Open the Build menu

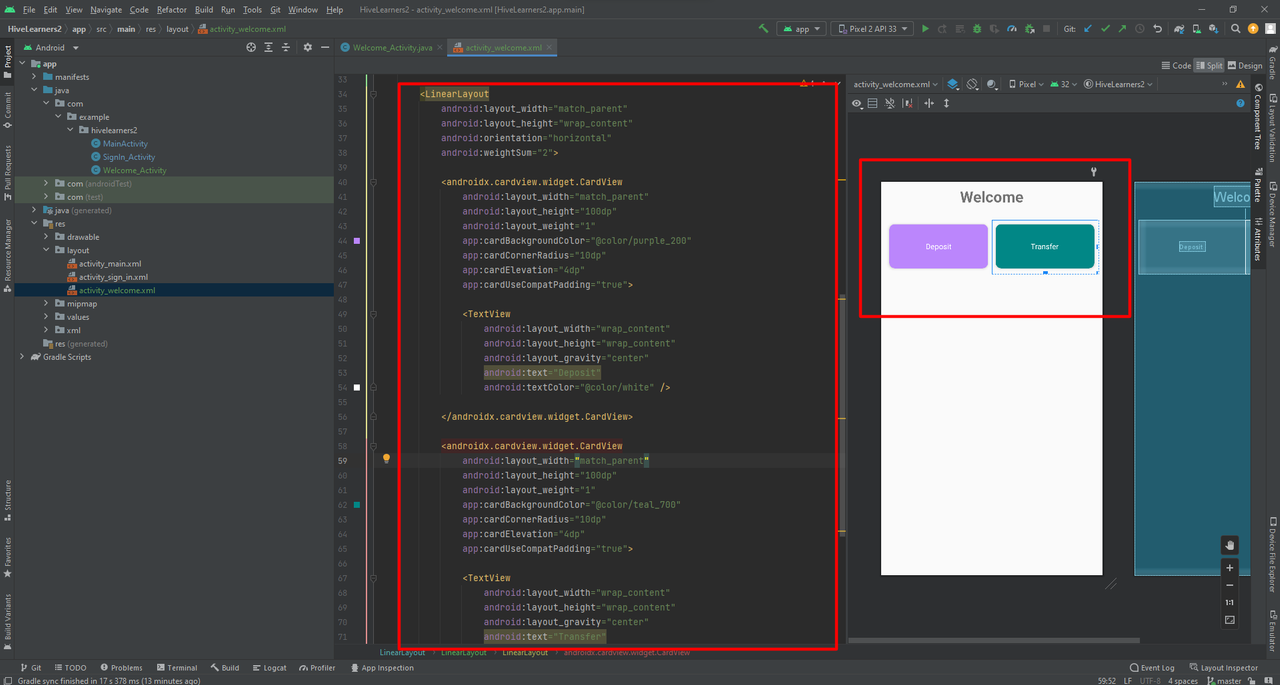(204, 9)
